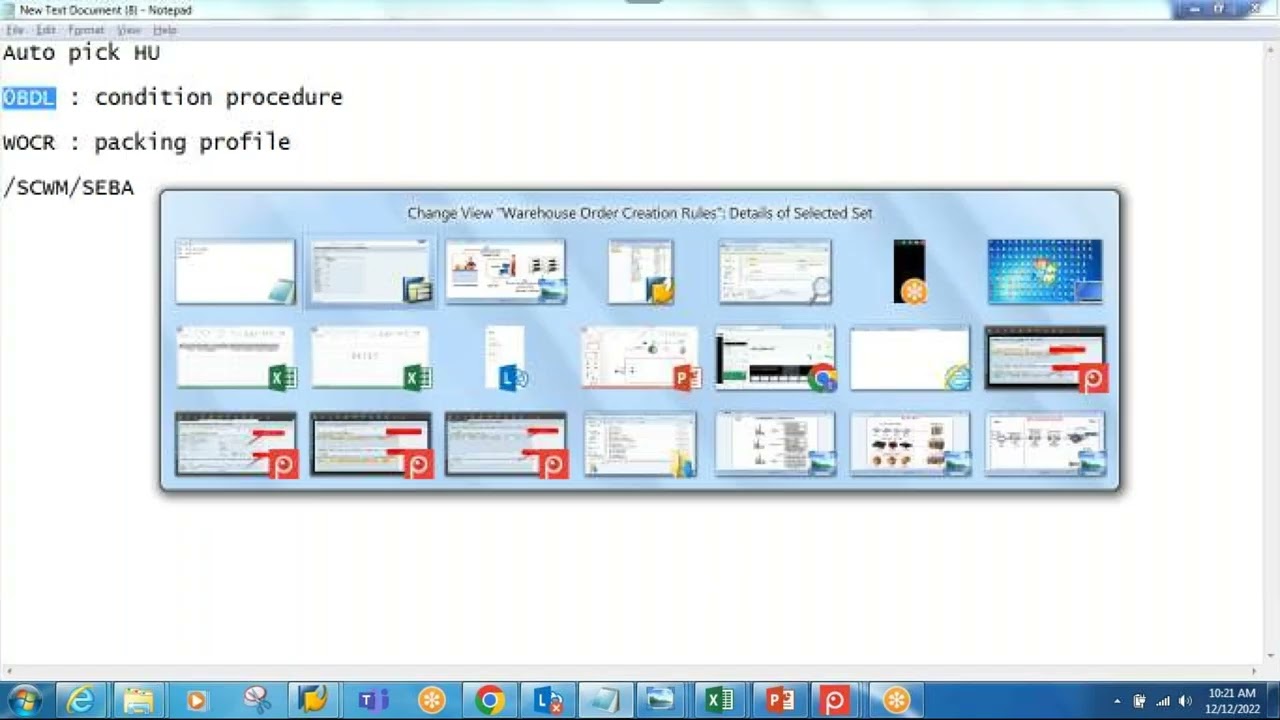1280x720 pixels.
Task: Open the Snipping Tool taskbar icon
Action: [256, 700]
